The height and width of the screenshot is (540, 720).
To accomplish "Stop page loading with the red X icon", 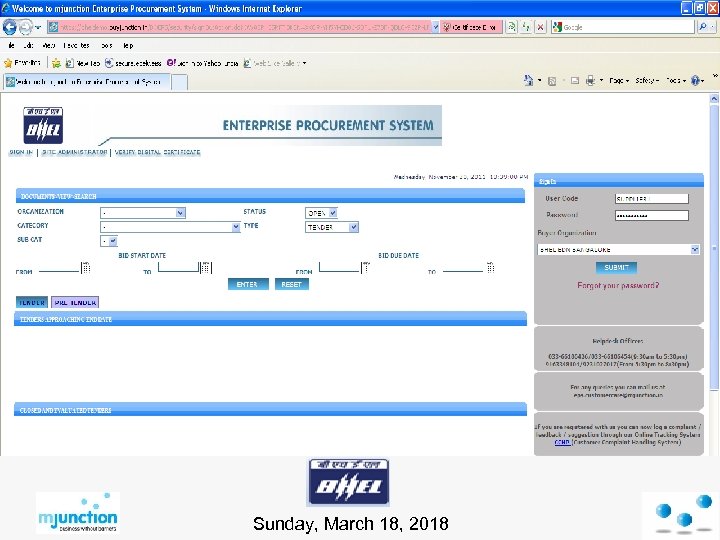I will tap(541, 27).
